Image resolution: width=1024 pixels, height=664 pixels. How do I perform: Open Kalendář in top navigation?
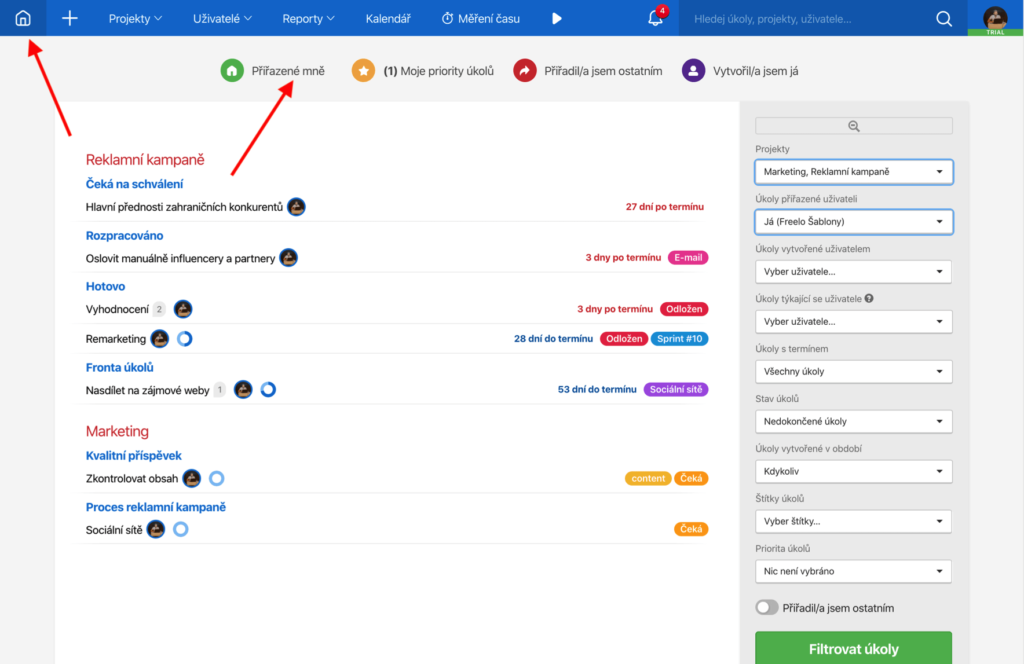pyautogui.click(x=388, y=18)
